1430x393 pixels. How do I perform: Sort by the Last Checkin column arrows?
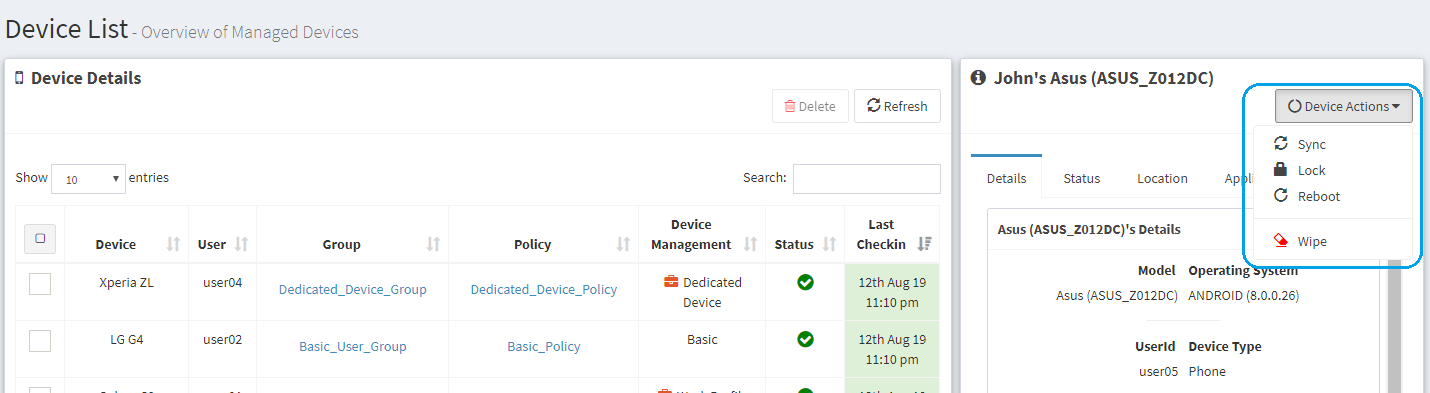click(x=924, y=244)
